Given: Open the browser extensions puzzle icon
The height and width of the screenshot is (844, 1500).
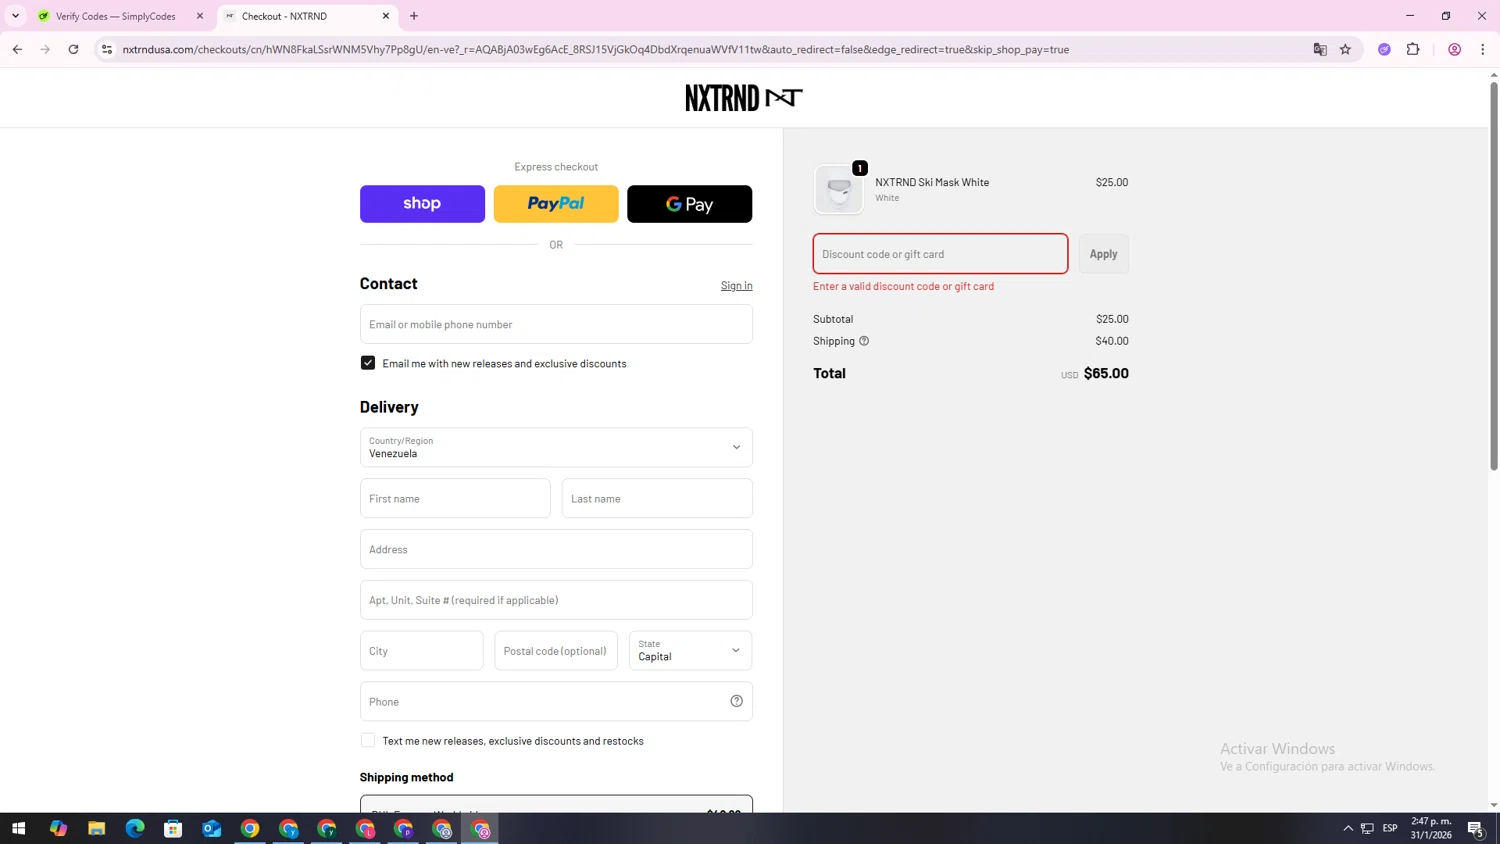Looking at the screenshot, I should coord(1413,49).
